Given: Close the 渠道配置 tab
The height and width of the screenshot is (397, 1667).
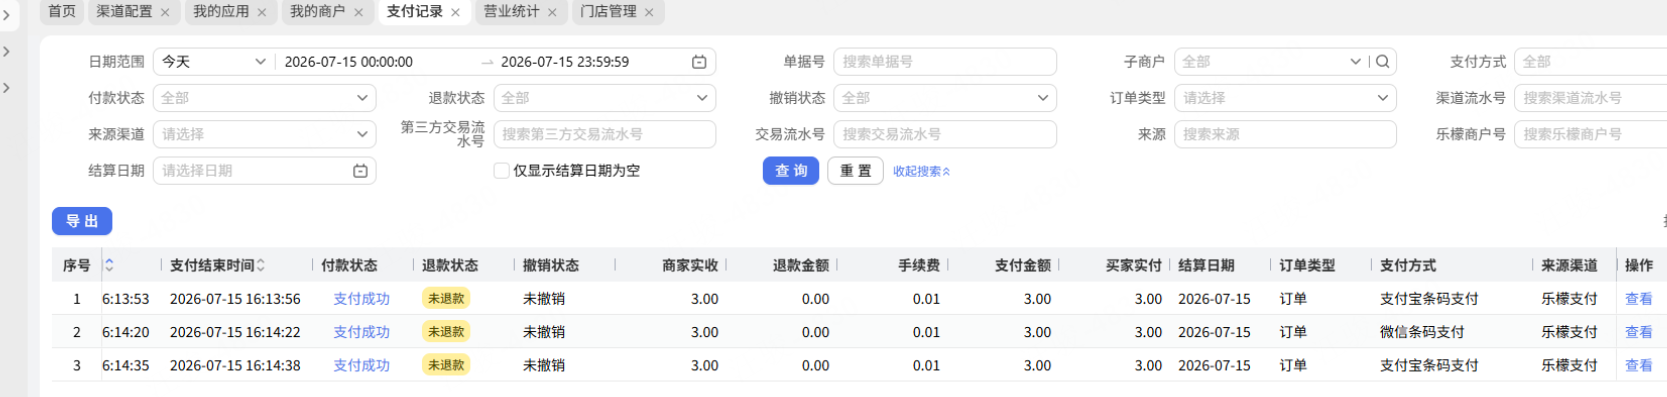Looking at the screenshot, I should coord(165,12).
